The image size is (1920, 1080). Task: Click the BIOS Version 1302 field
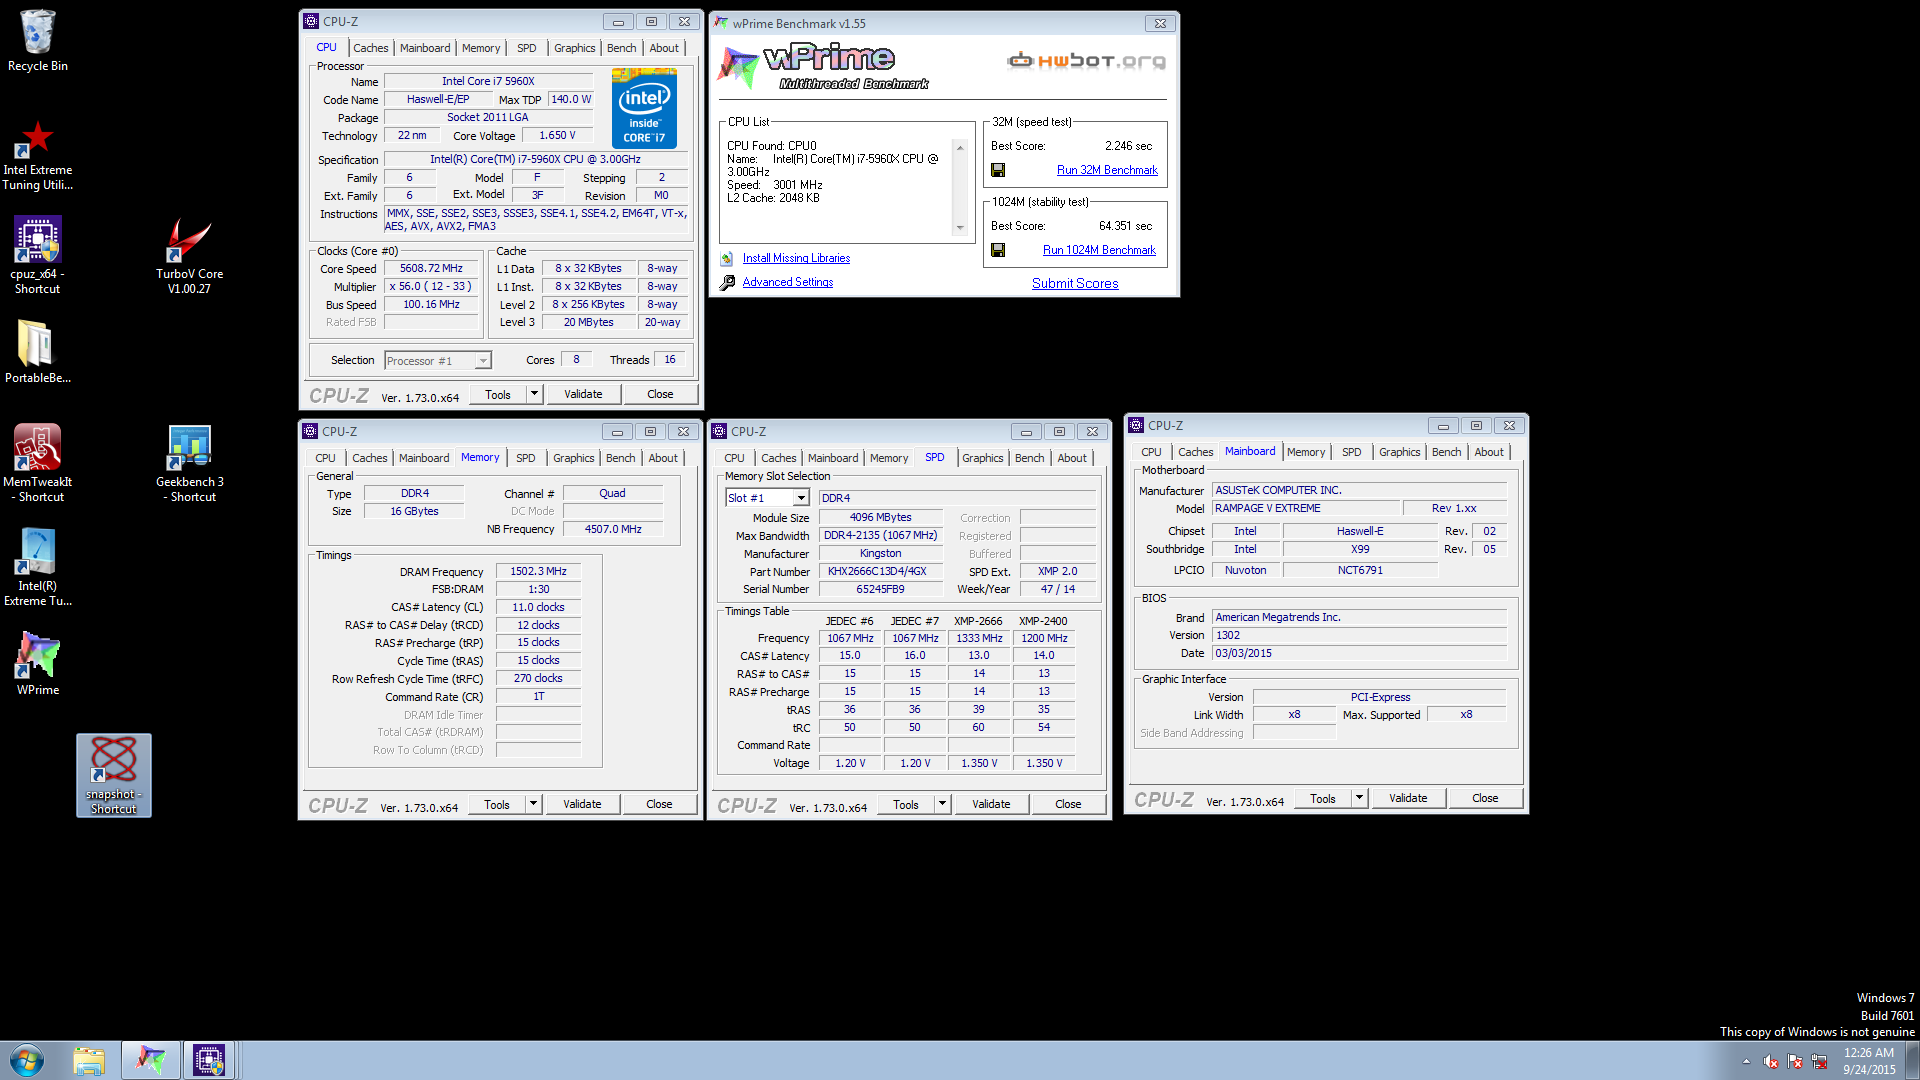click(1359, 635)
